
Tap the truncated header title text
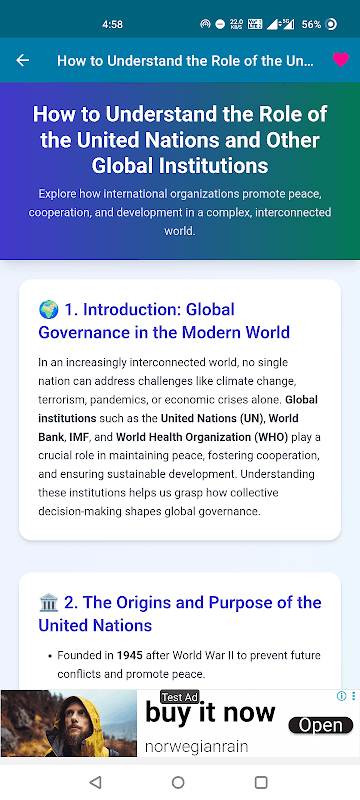186,61
